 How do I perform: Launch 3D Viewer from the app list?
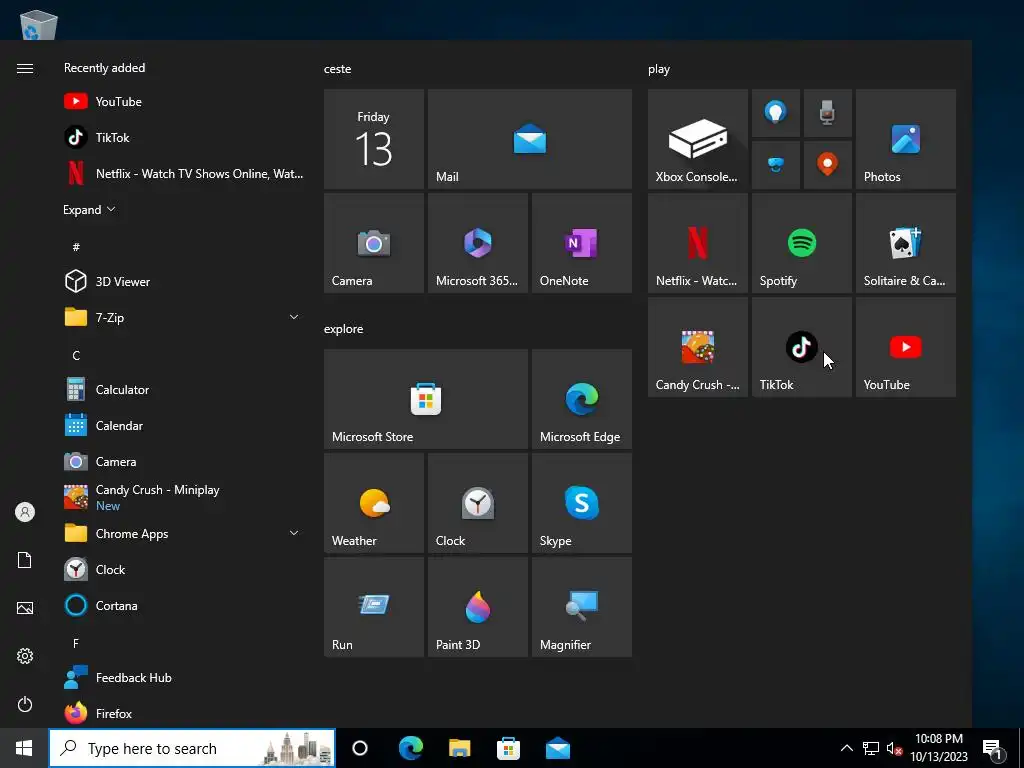pyautogui.click(x=183, y=281)
